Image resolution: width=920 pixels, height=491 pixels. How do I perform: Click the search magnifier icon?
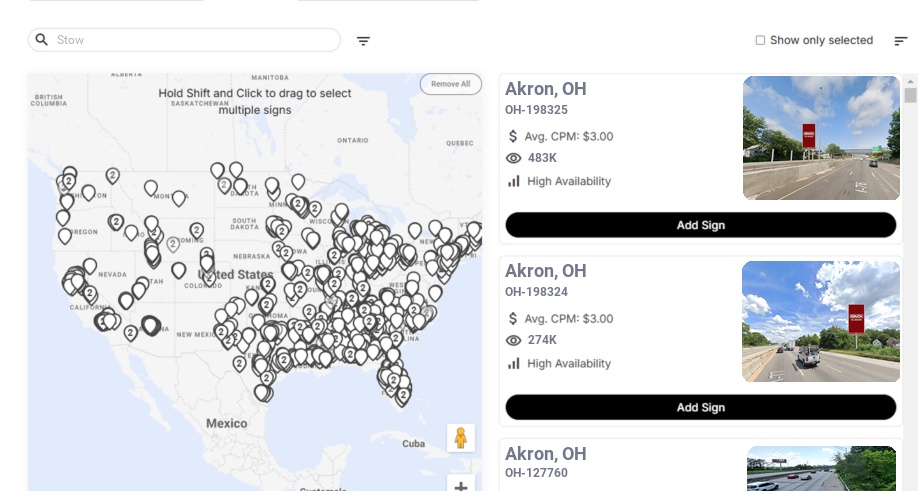[x=42, y=40]
